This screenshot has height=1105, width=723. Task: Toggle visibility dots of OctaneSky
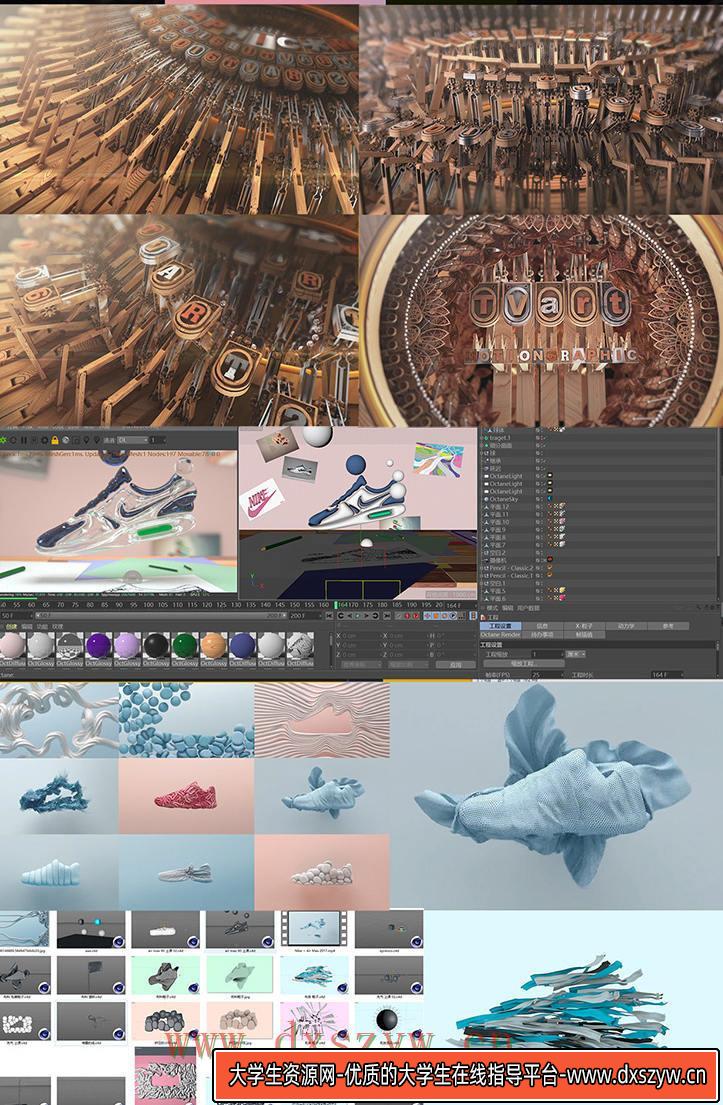coord(541,499)
